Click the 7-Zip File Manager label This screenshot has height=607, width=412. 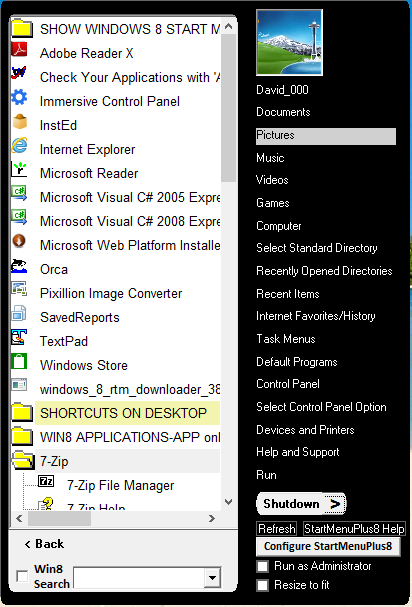[x=120, y=485]
